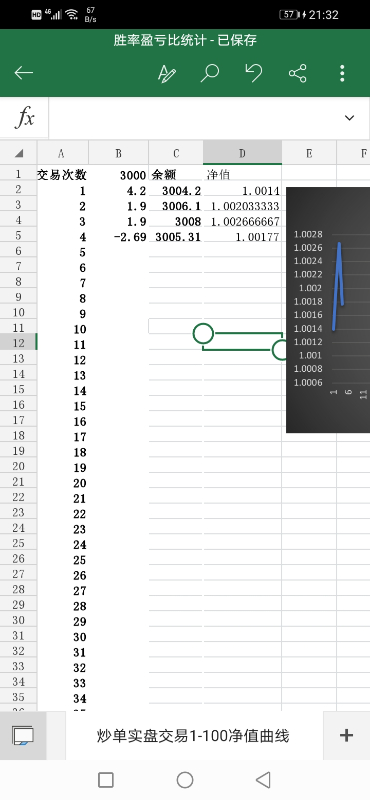Select cell with value -2.69
370x800 pixels.
coord(118,237)
